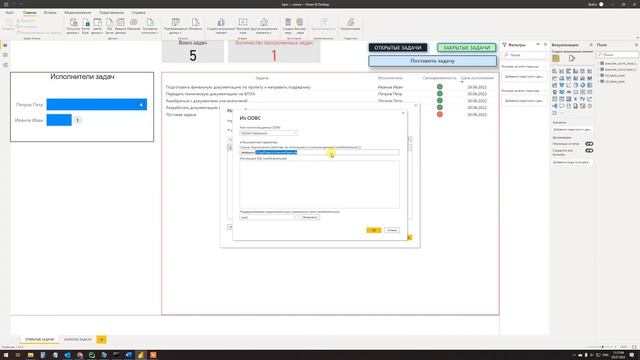Click the Поставить задачу canvas button
The image size is (640, 360).
pyautogui.click(x=433, y=61)
